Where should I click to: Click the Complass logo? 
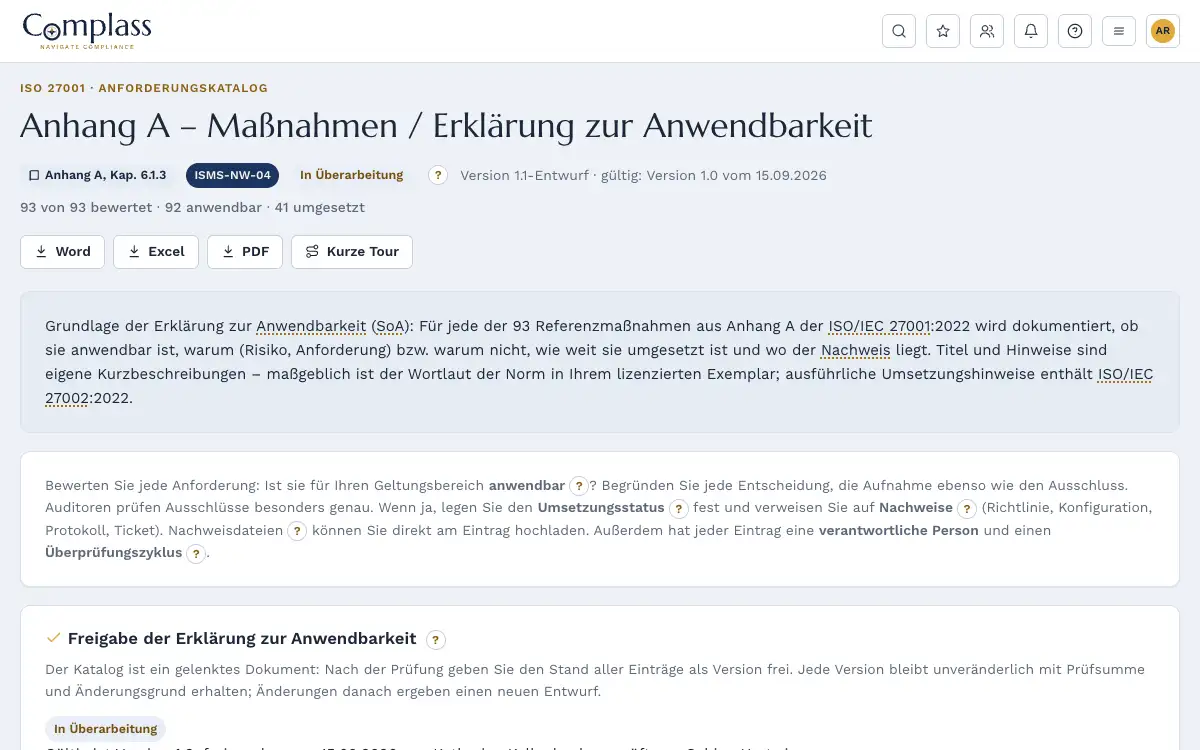pyautogui.click(x=87, y=31)
